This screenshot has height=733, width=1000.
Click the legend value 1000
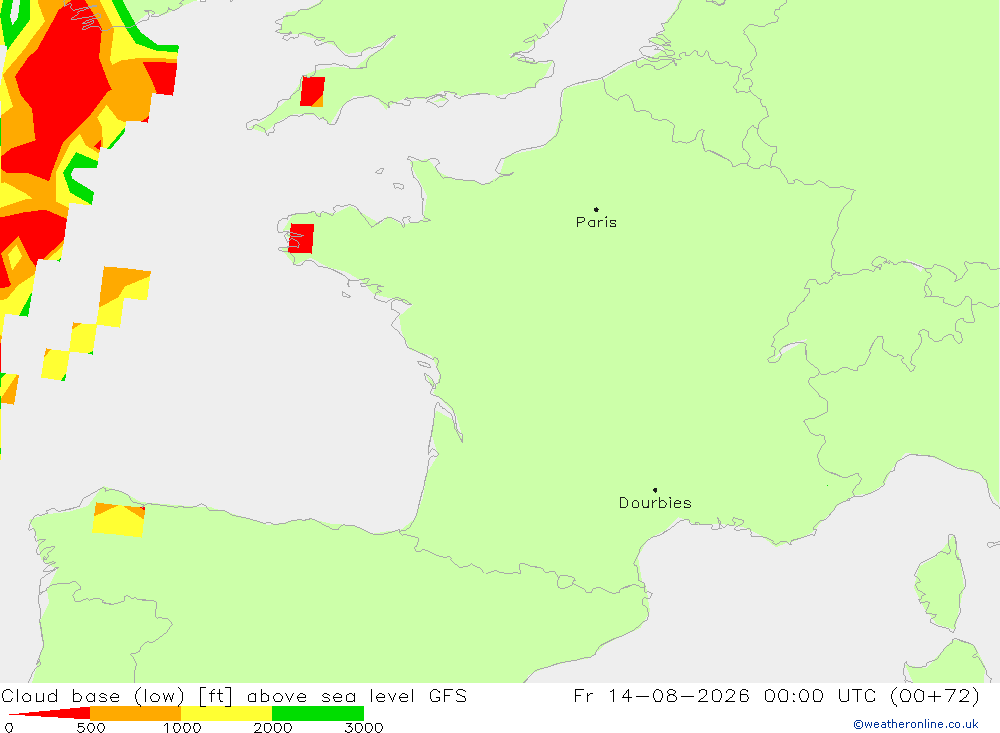[182, 727]
